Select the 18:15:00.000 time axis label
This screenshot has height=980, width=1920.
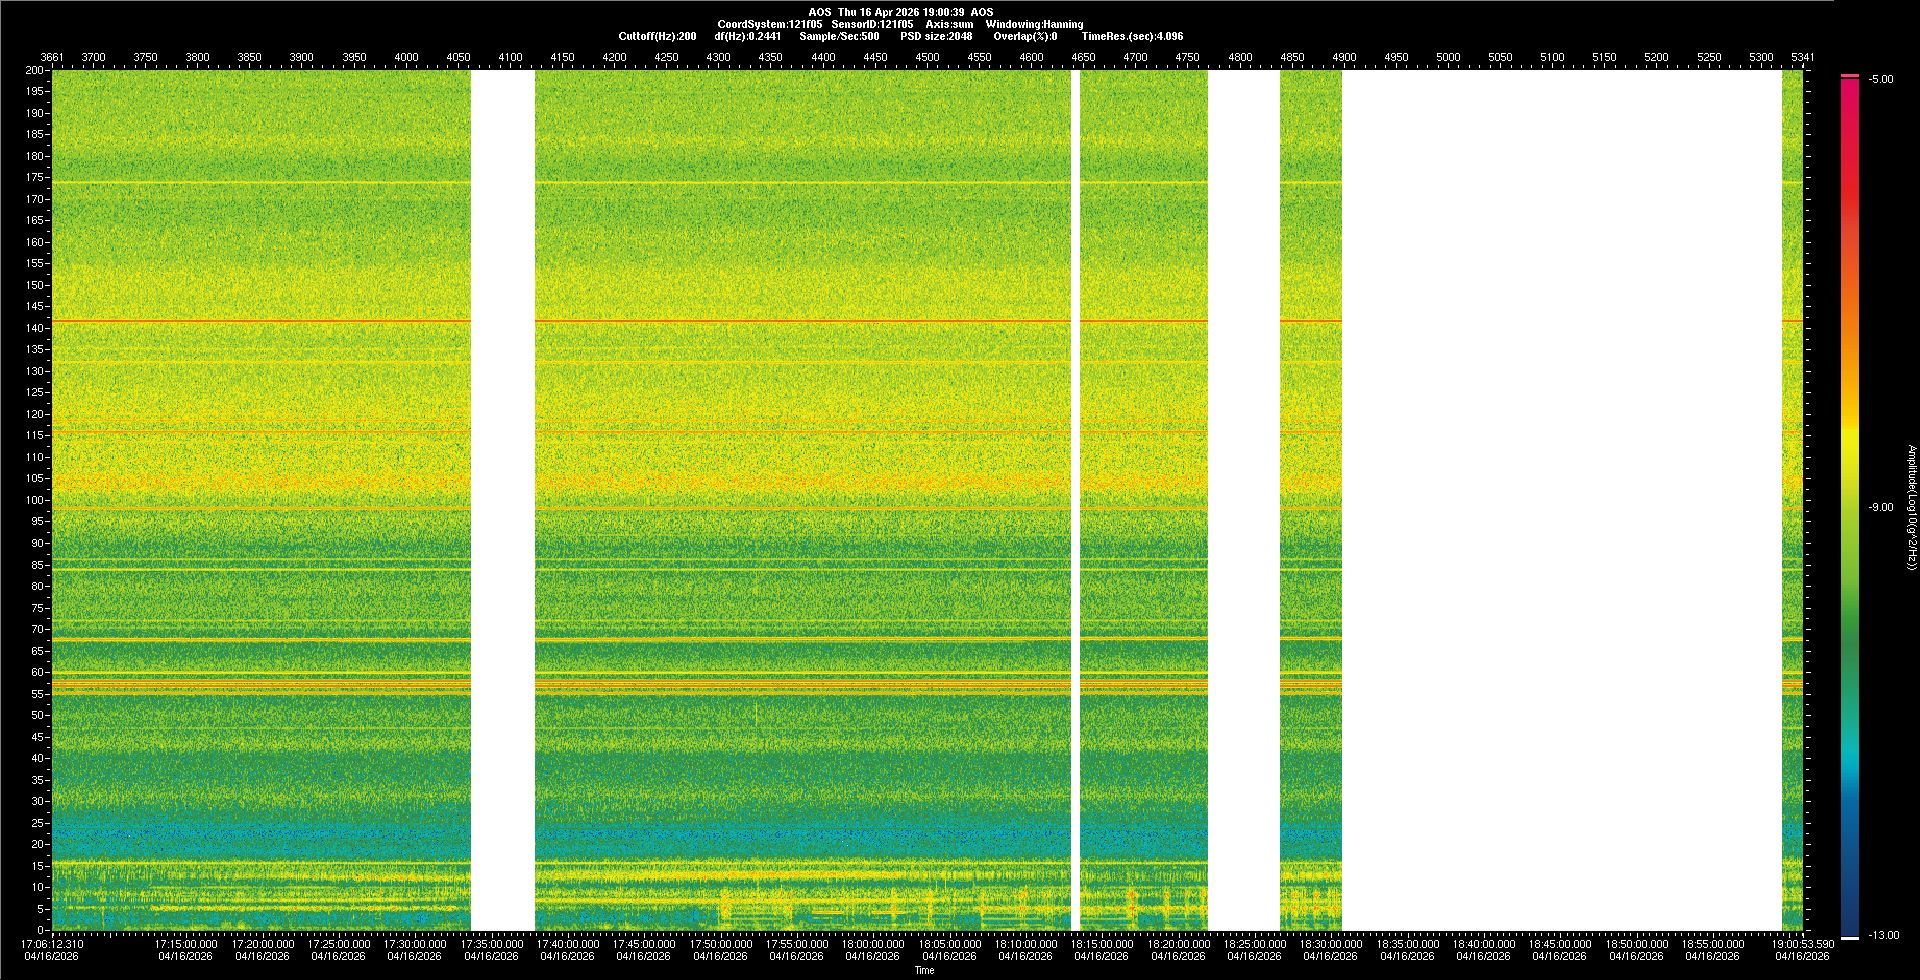click(1102, 943)
